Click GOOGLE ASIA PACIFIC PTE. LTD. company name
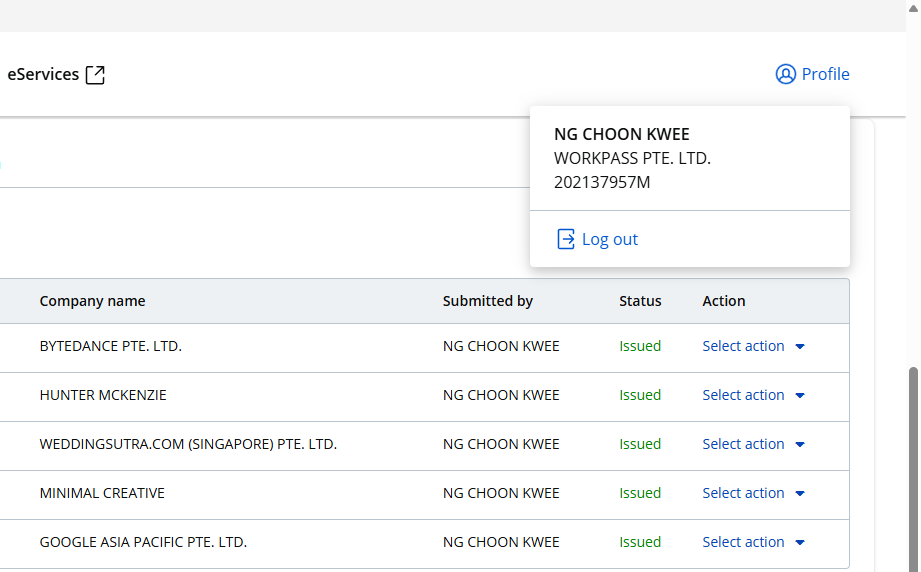921x572 pixels. pos(143,542)
